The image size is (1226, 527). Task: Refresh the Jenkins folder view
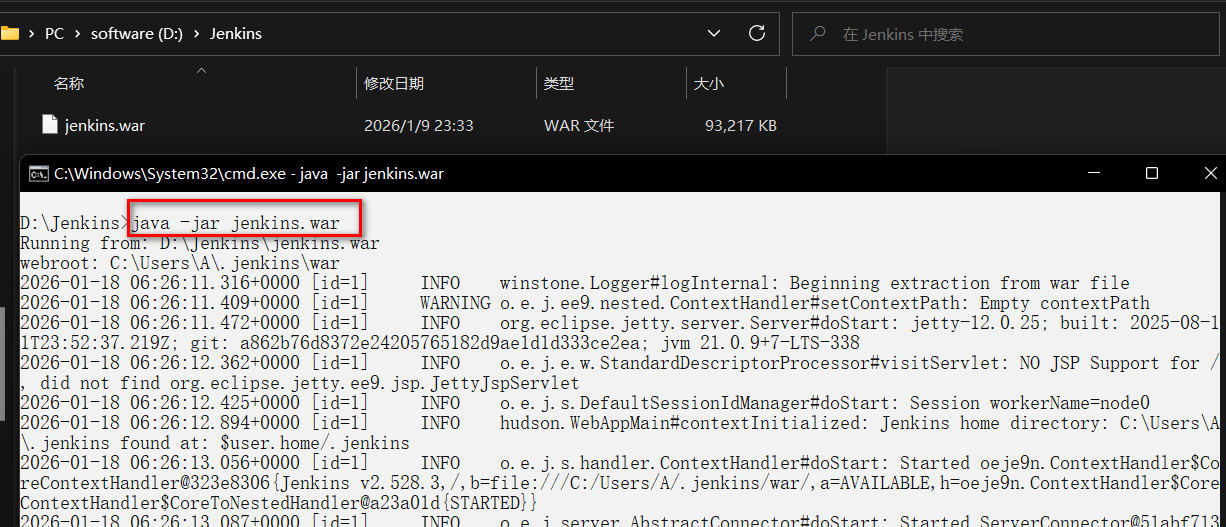pyautogui.click(x=757, y=33)
